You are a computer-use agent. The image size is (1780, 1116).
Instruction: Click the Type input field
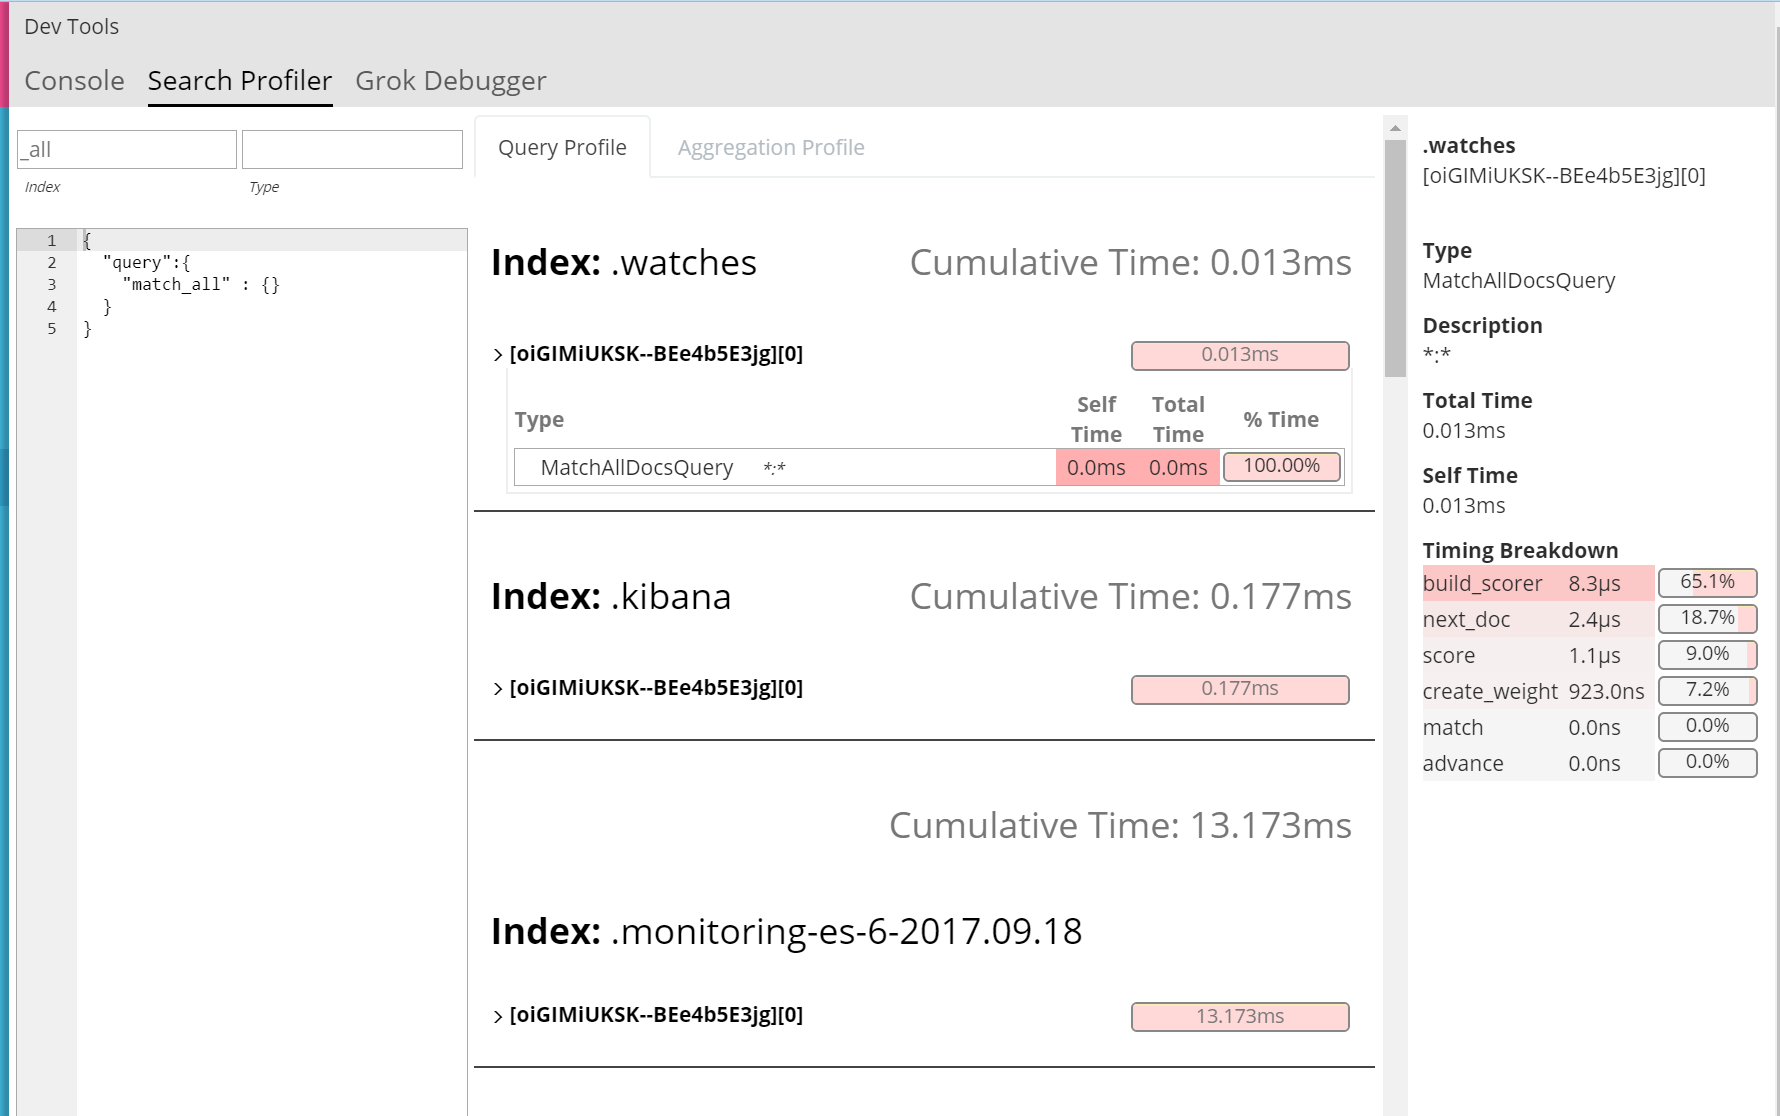pos(352,149)
